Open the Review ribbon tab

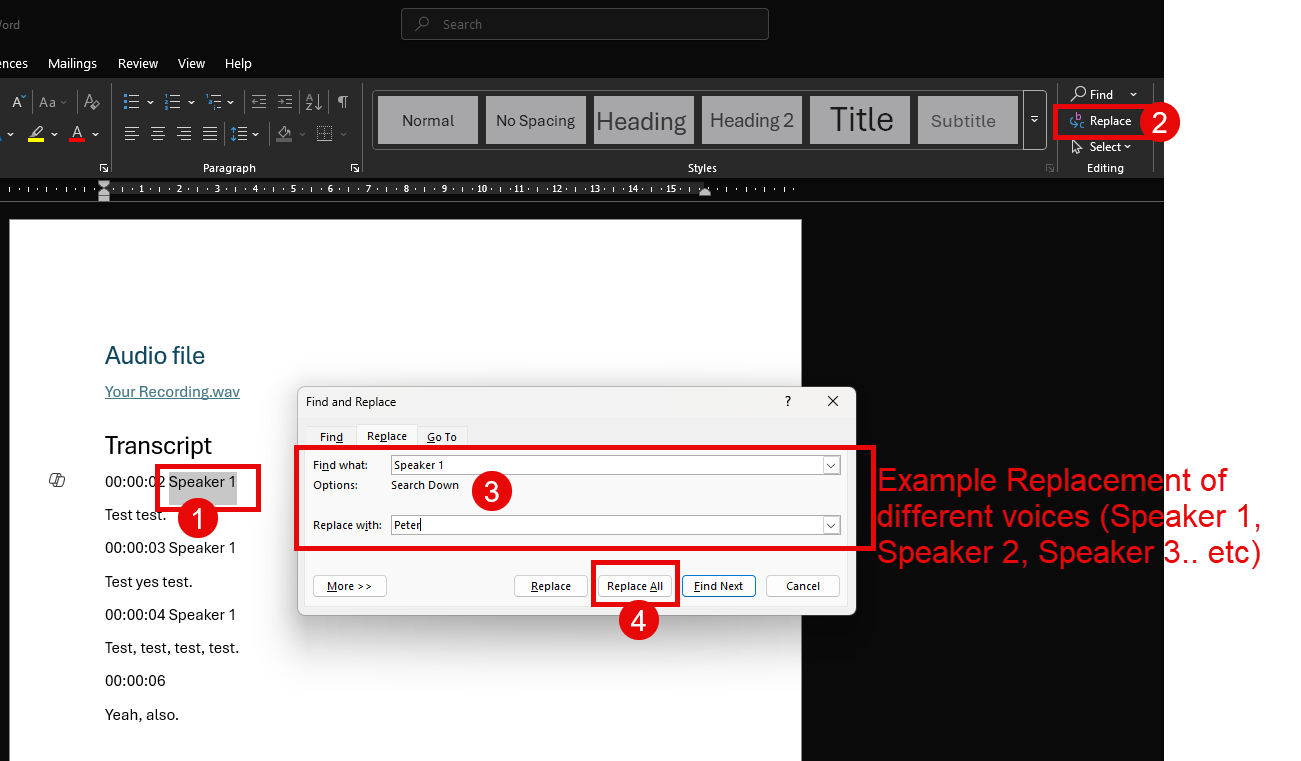click(138, 63)
